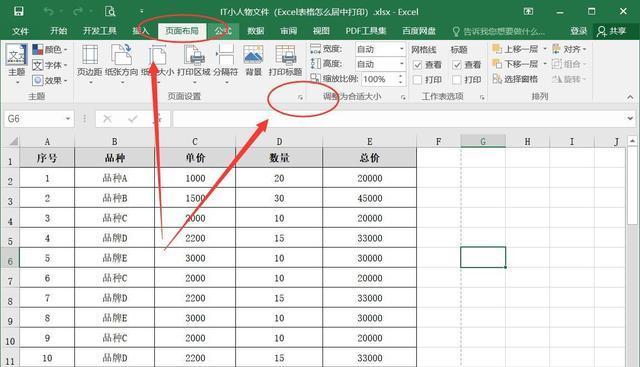Screen dimensions: 640x367
Task: Open the 文件 tab
Action: pos(20,31)
